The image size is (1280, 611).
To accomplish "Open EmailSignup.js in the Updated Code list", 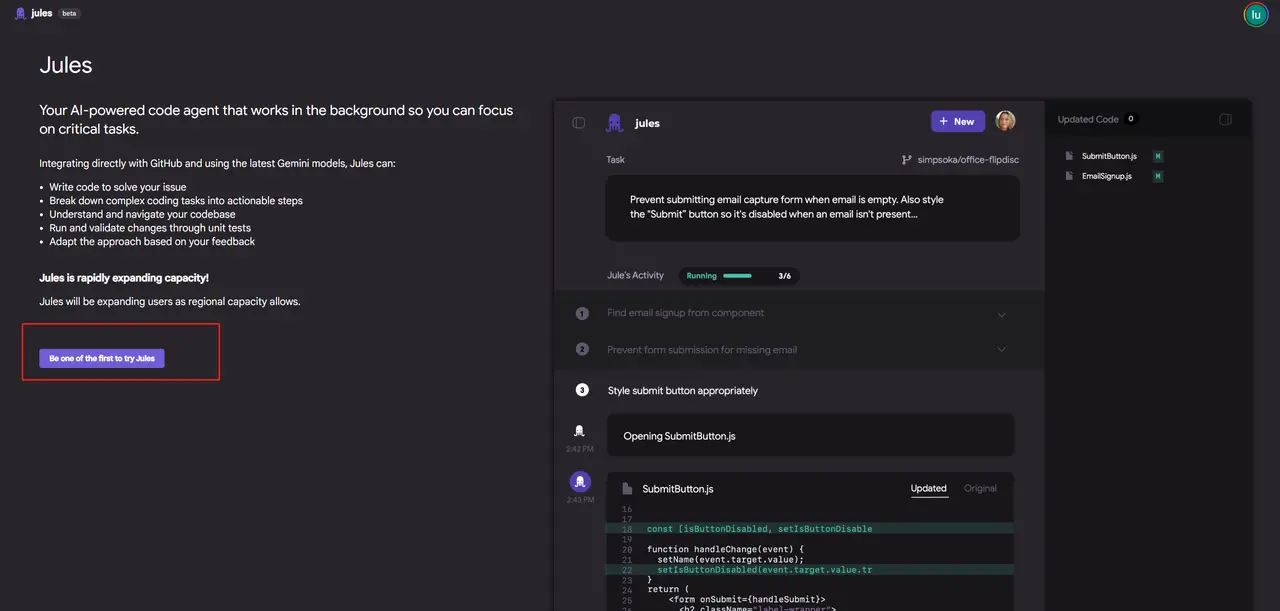I will coord(1107,176).
